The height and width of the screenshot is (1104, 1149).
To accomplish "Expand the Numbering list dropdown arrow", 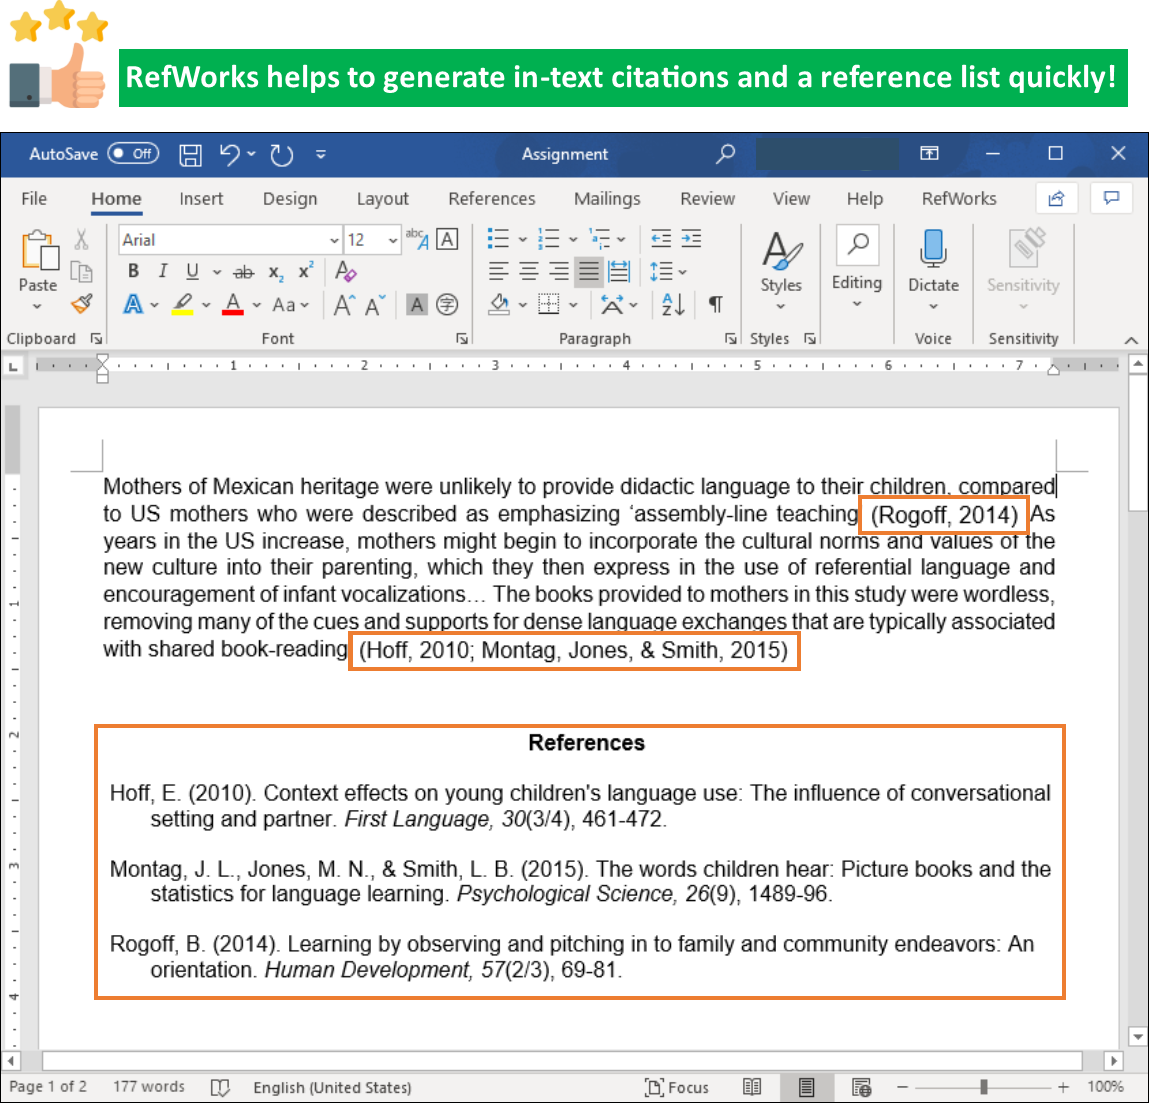I will (573, 239).
